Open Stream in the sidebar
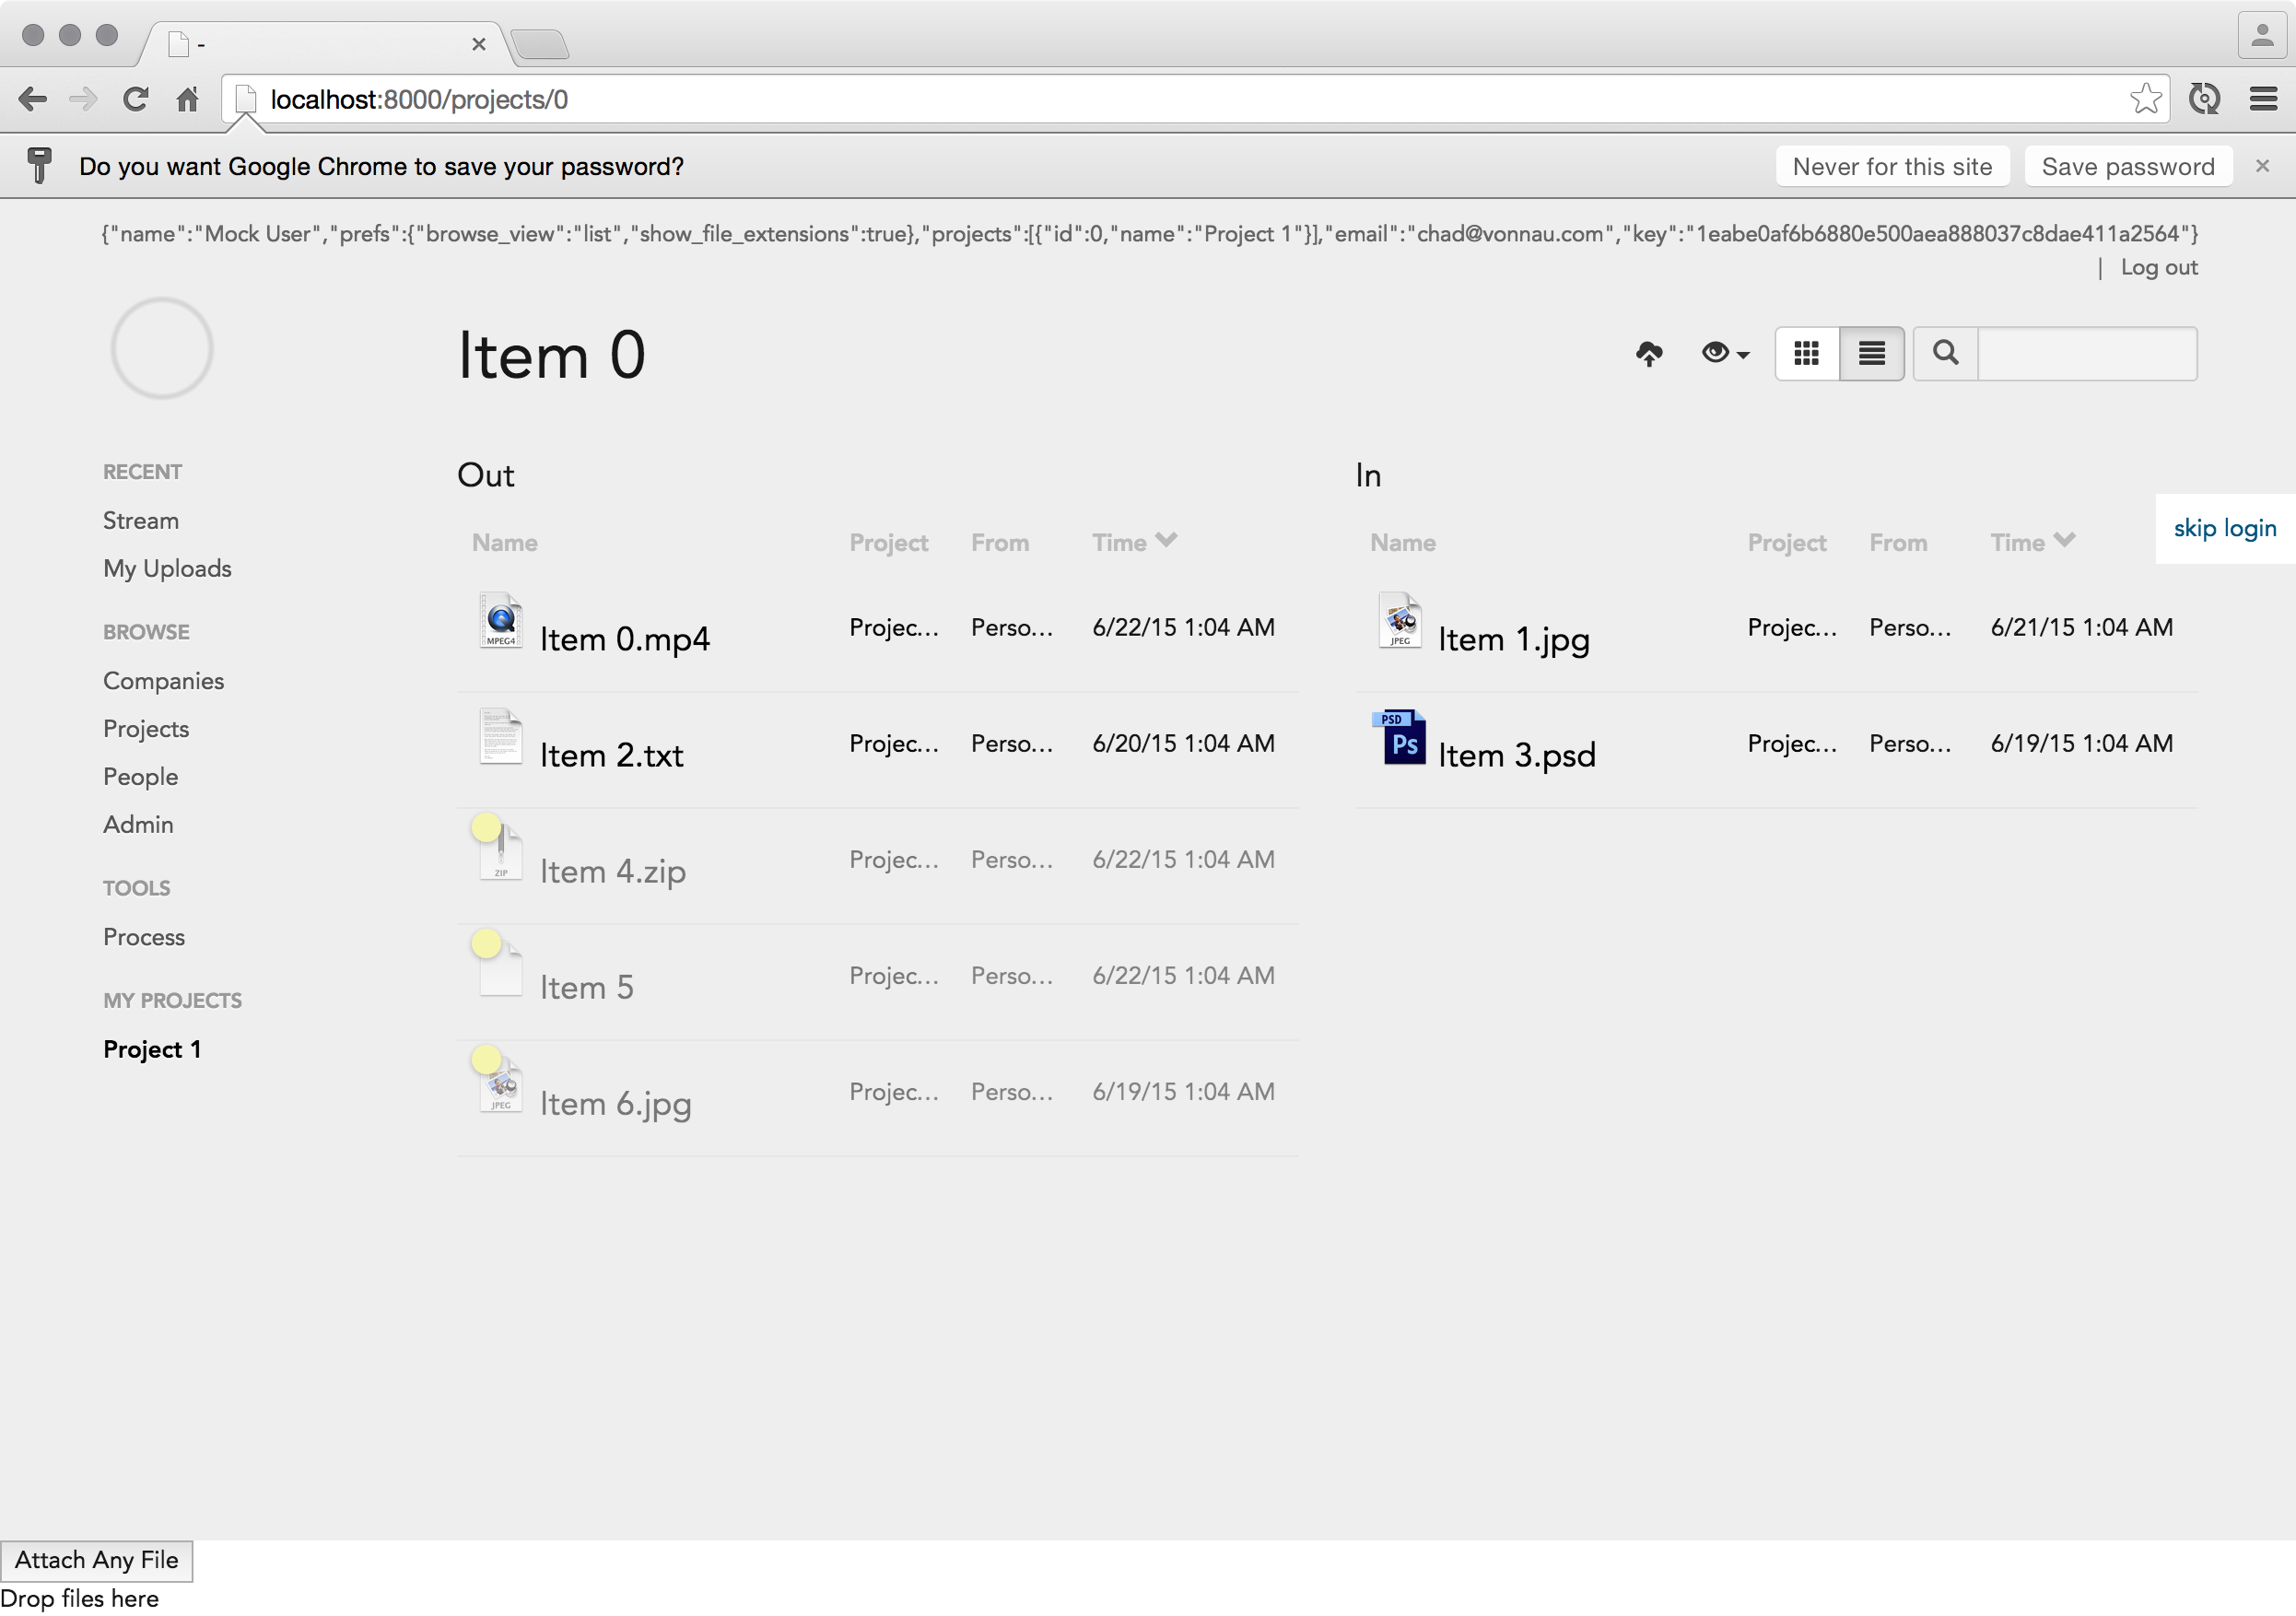This screenshot has height=1616, width=2296. [x=141, y=521]
